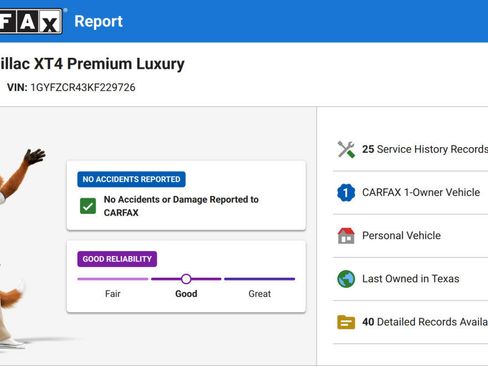The height and width of the screenshot is (366, 488).
Task: Choose the Good reliability label
Action: coord(186,294)
